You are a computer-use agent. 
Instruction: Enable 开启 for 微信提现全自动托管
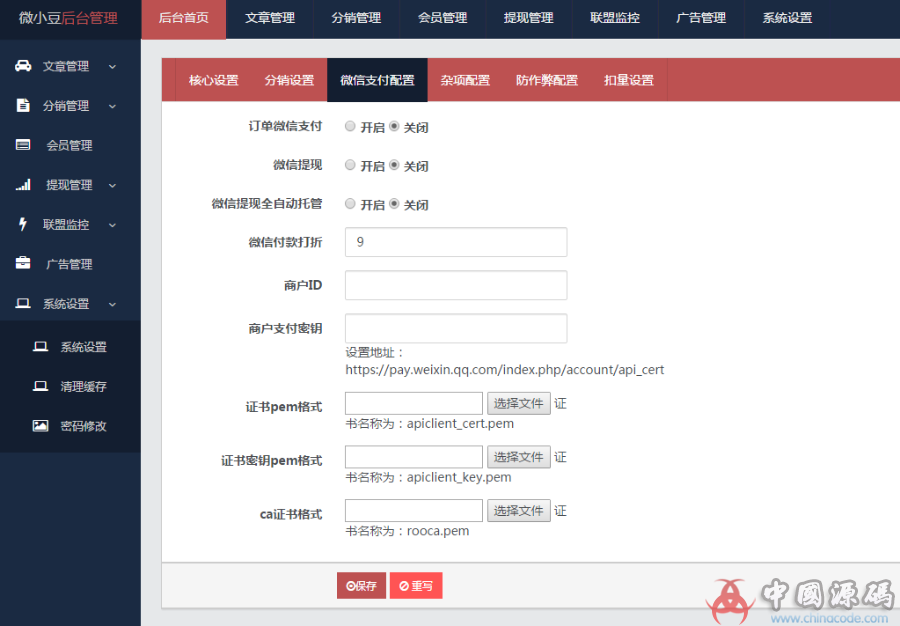pyautogui.click(x=351, y=204)
